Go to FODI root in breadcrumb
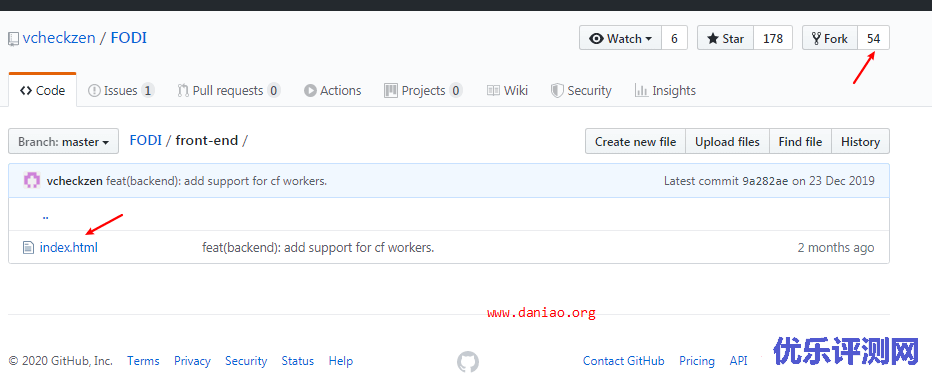Image resolution: width=932 pixels, height=378 pixels. pos(146,141)
